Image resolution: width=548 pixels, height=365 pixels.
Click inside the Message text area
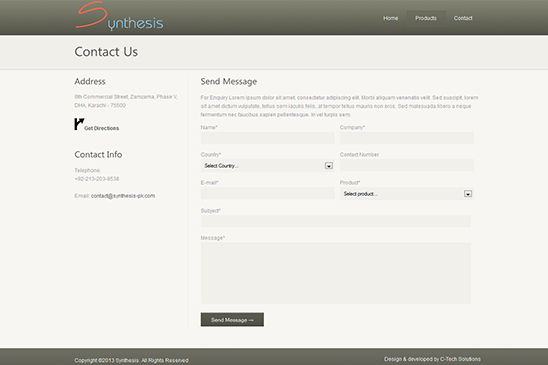click(x=336, y=273)
